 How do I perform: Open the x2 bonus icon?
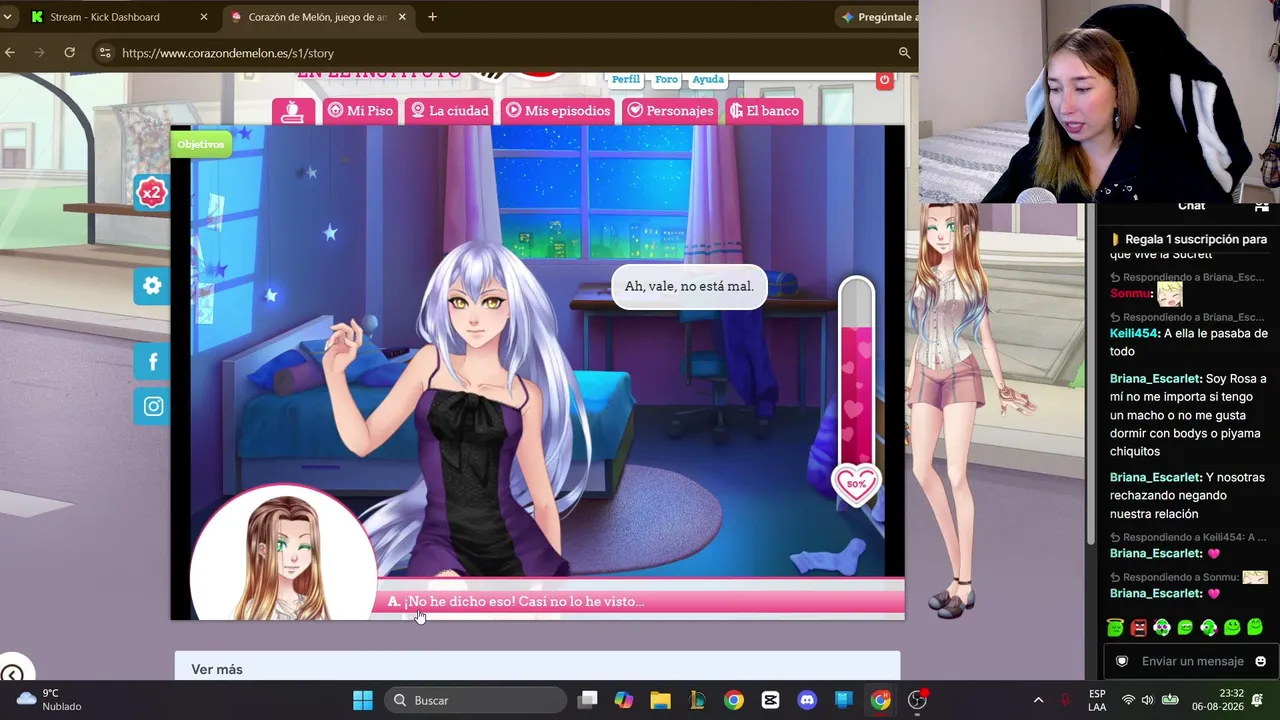(152, 193)
